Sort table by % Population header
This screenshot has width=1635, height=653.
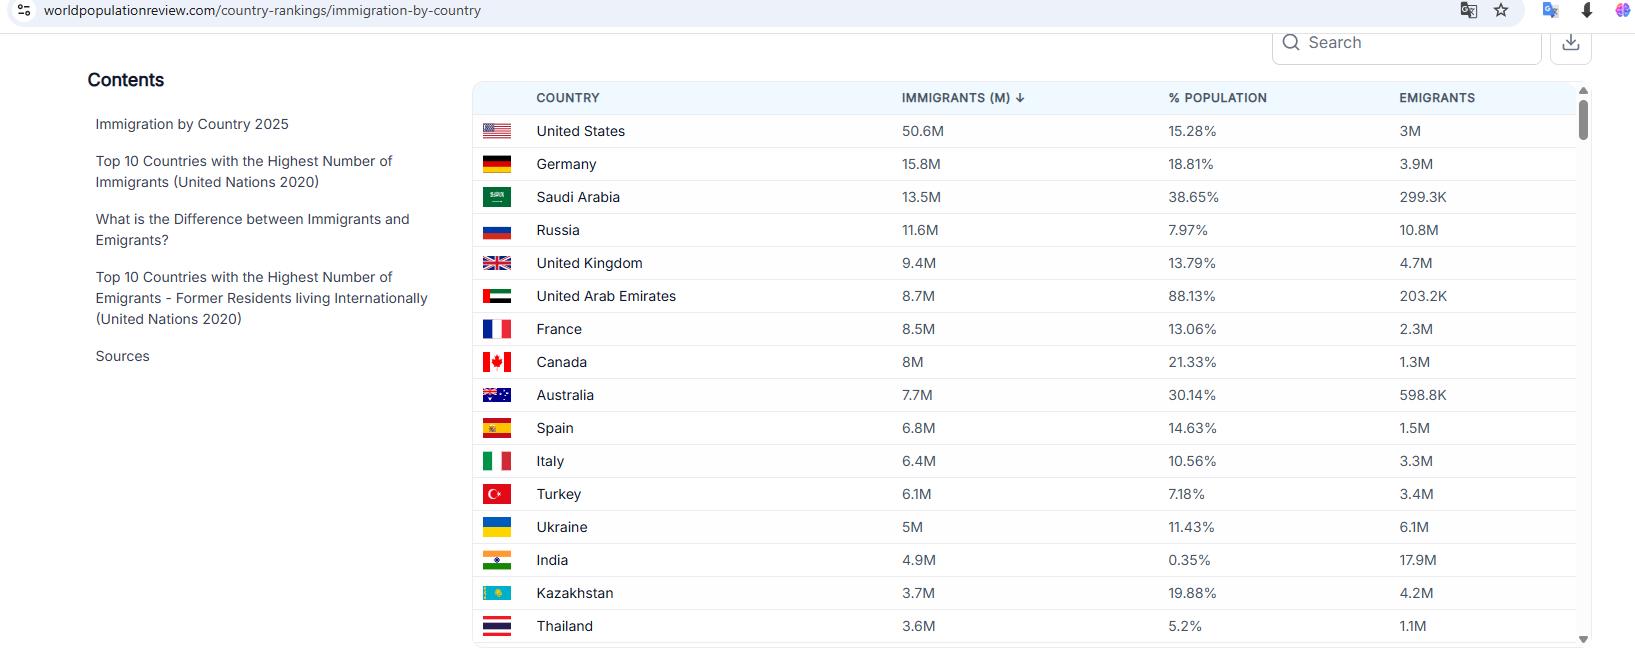pyautogui.click(x=1217, y=98)
